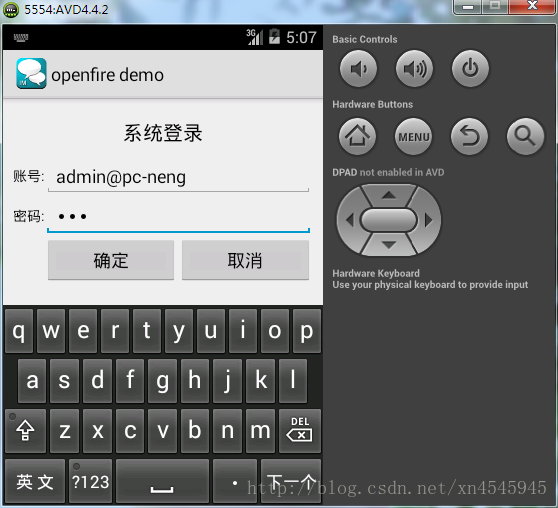Tap the openfire demo app icon

pos(31,74)
